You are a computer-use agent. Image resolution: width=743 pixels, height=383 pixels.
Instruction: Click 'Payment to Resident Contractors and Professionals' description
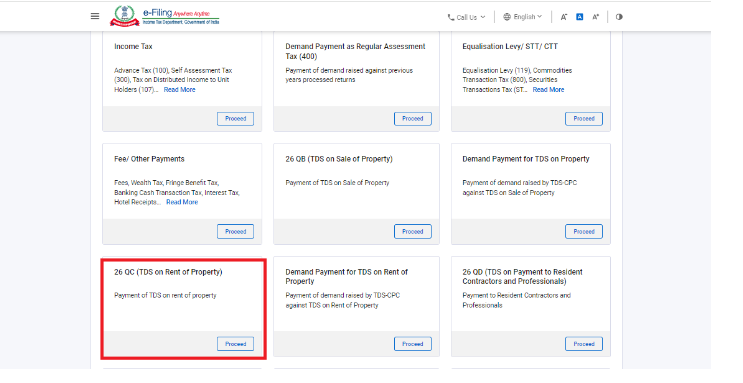point(516,300)
